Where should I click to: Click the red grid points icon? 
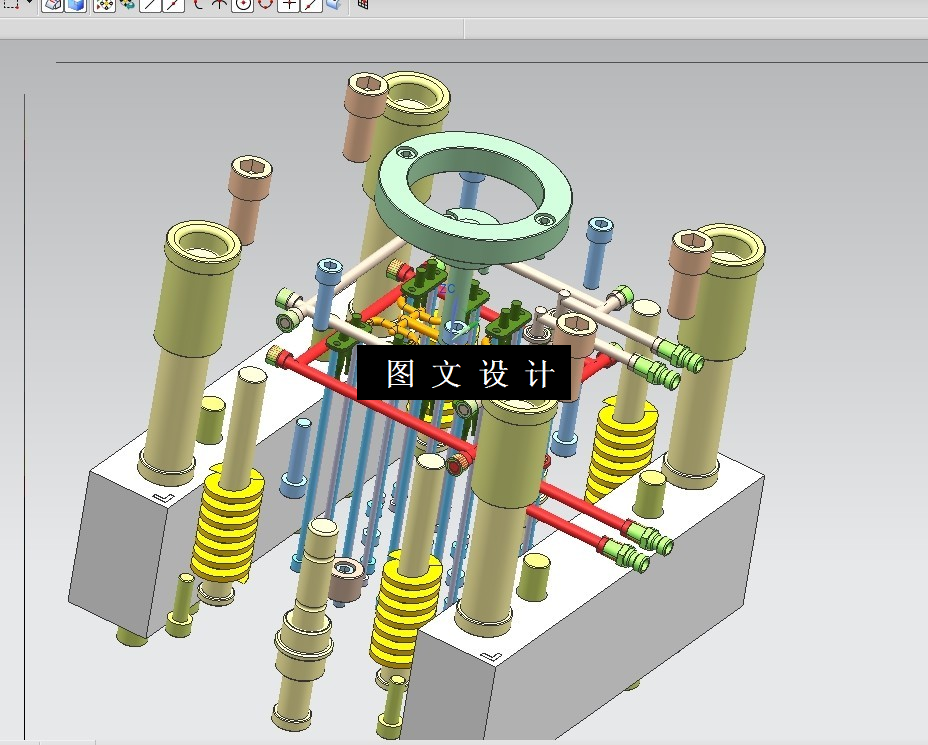click(x=363, y=4)
